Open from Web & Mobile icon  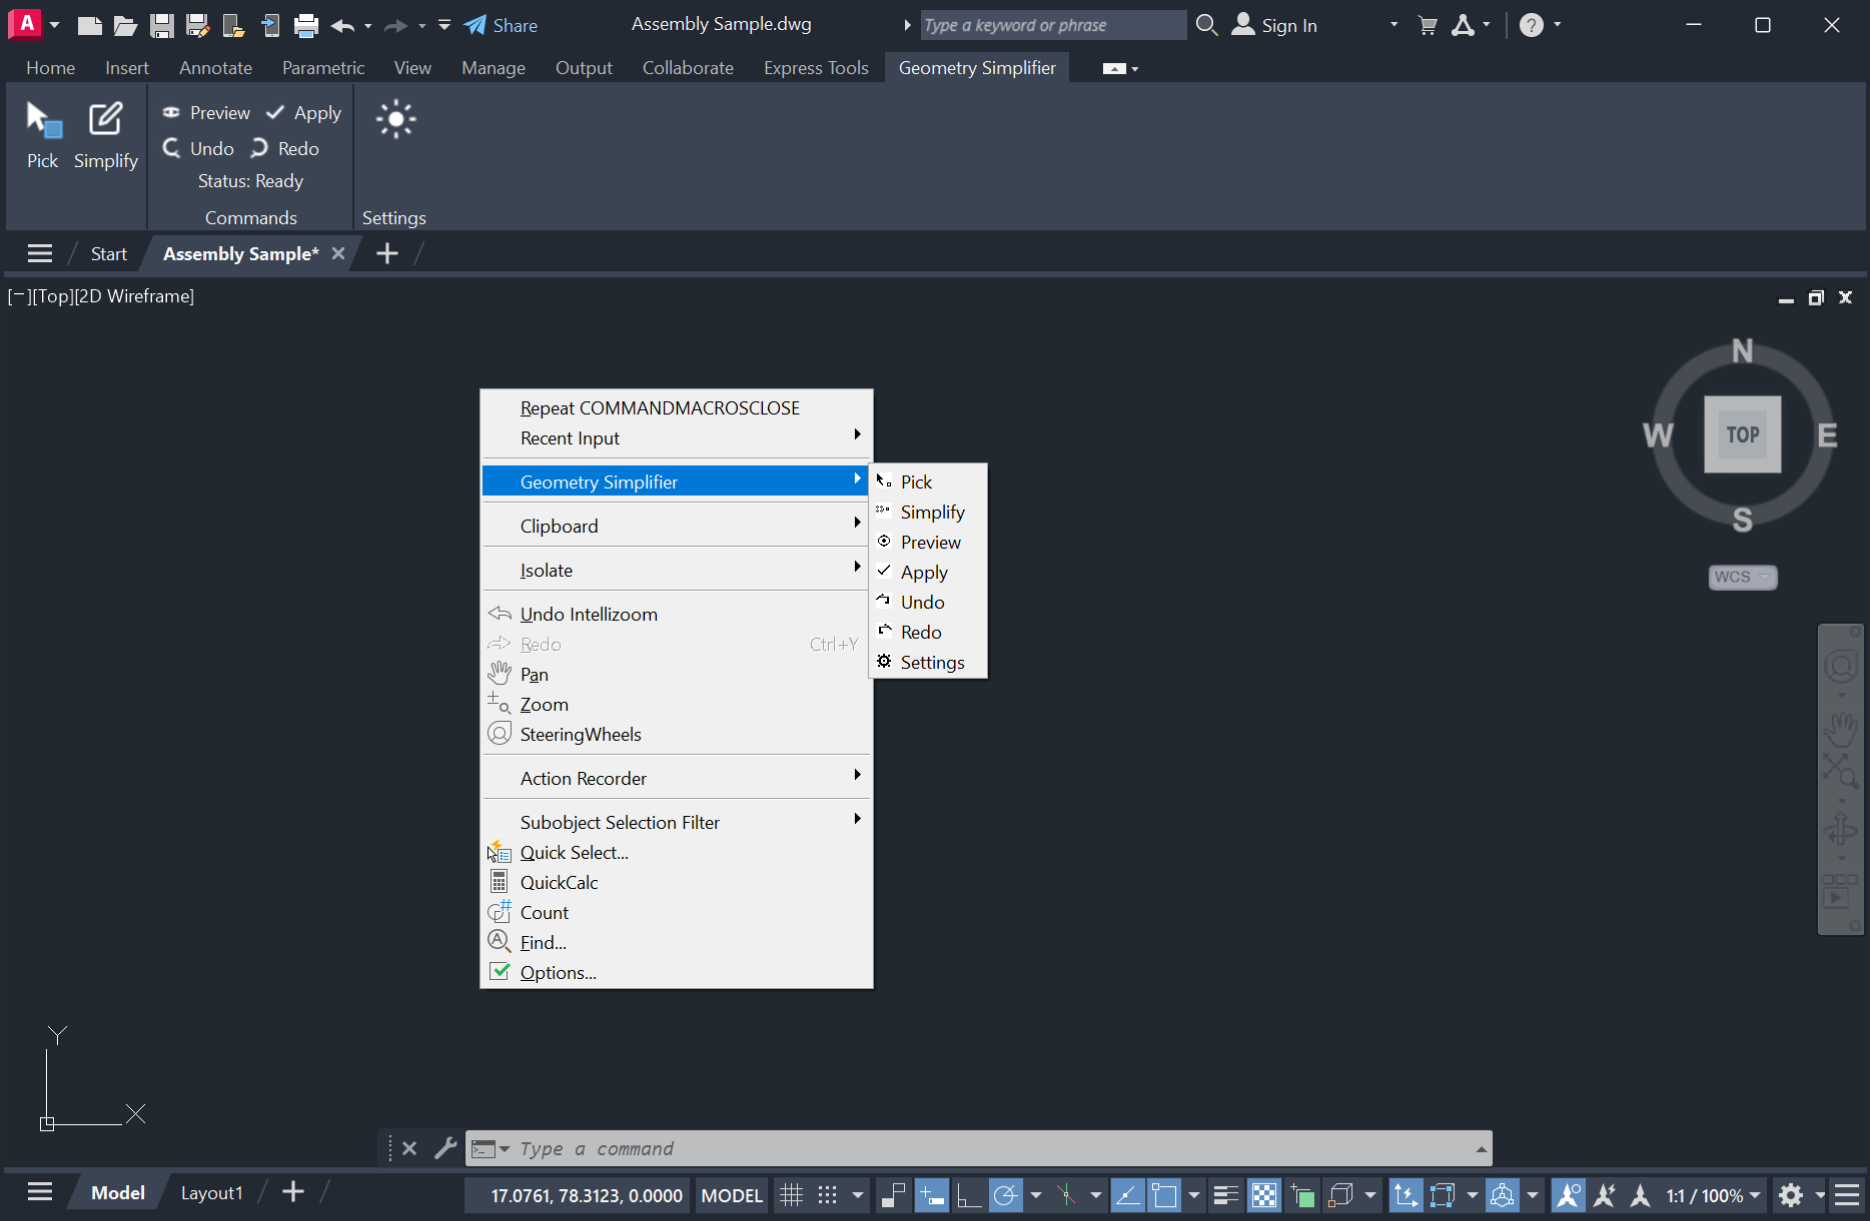(233, 25)
